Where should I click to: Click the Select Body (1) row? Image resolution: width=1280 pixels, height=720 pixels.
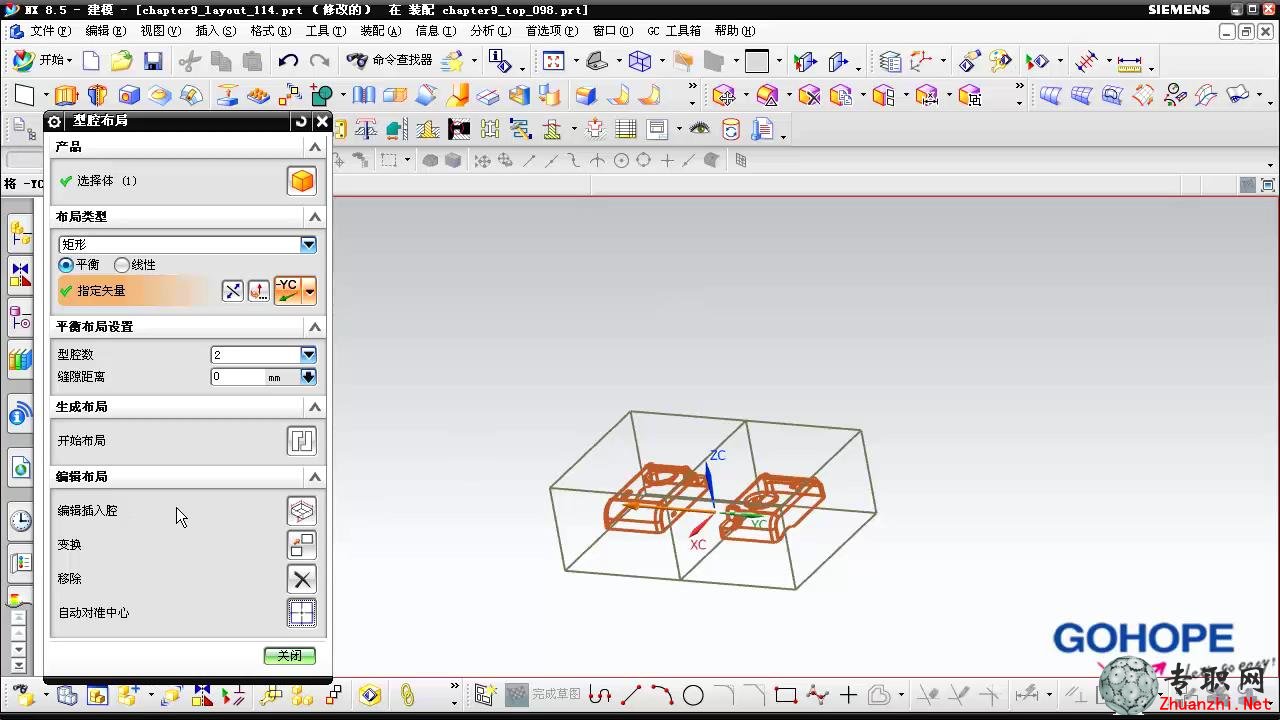click(188, 181)
